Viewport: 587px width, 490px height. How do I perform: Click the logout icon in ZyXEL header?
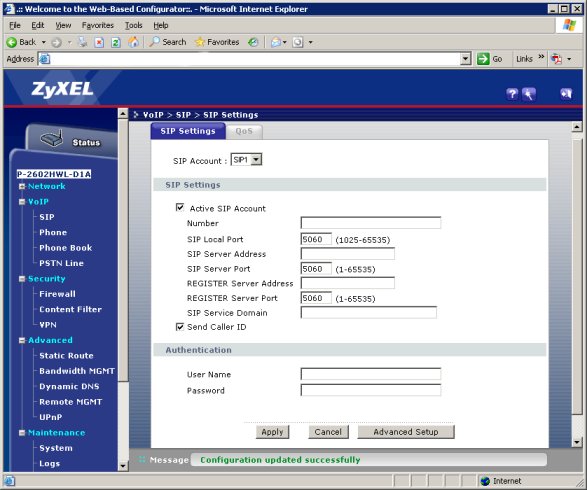[x=566, y=94]
